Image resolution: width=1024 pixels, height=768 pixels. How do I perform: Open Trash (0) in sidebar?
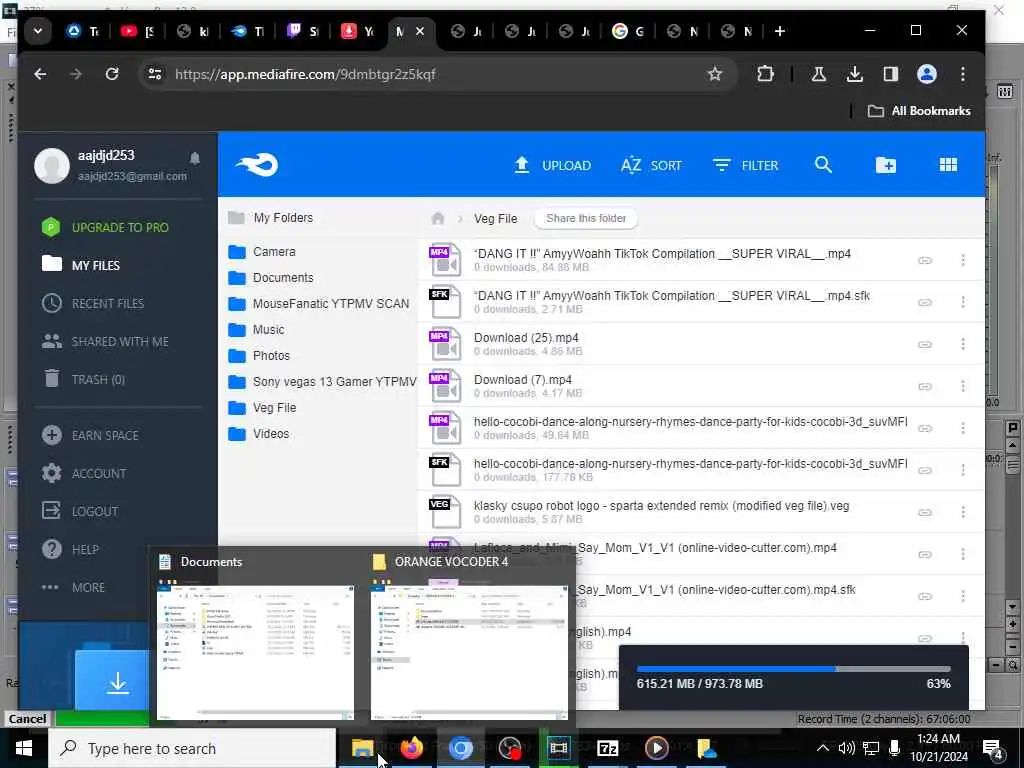[84, 379]
